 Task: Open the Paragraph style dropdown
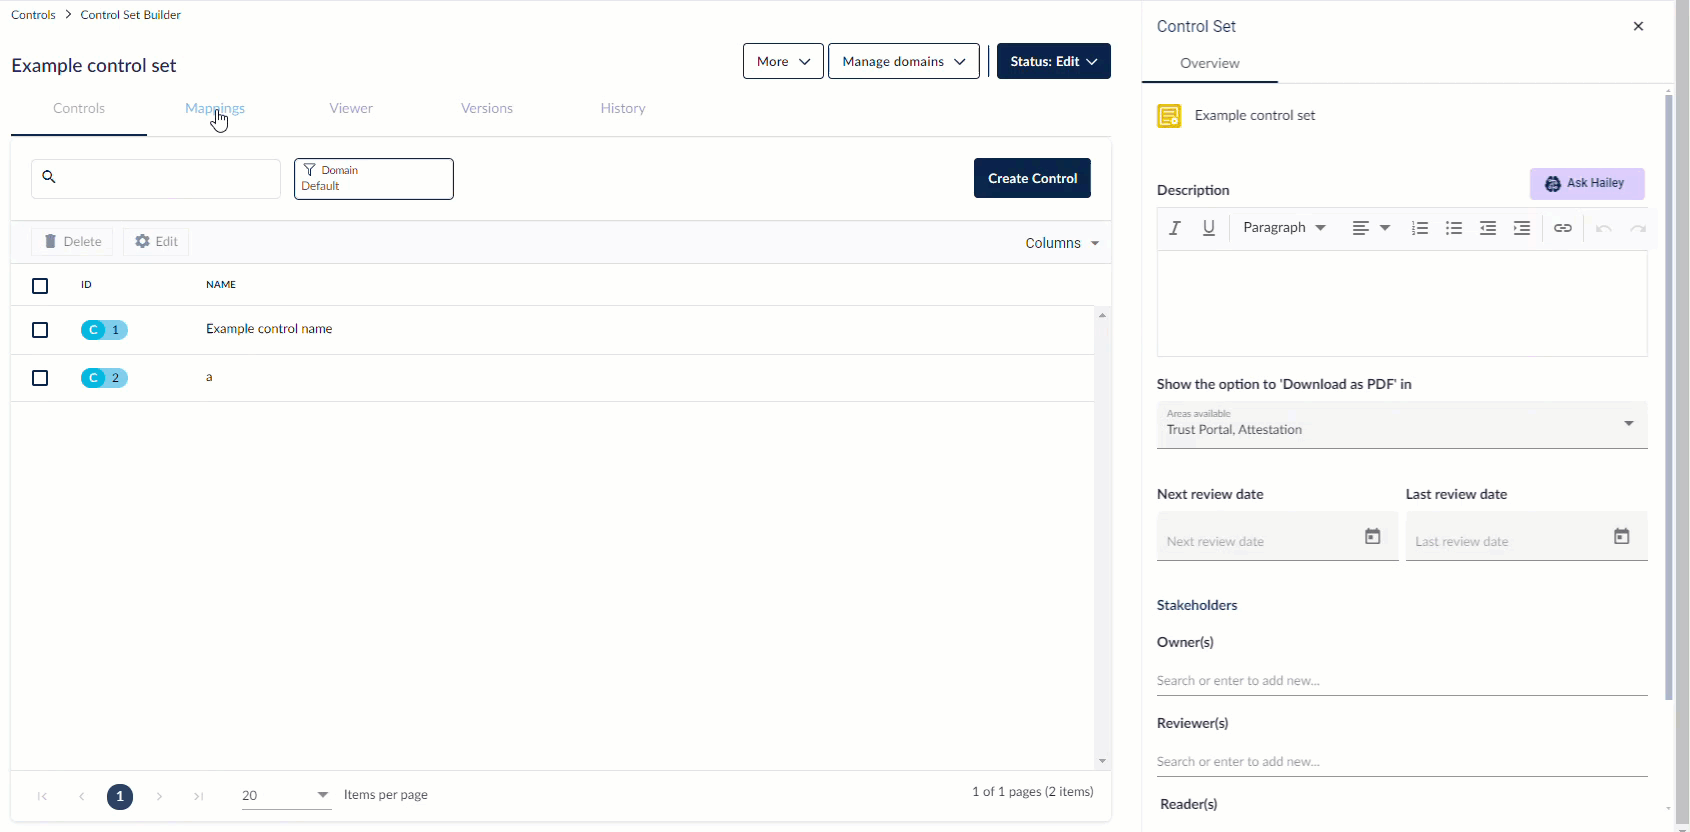click(1284, 228)
